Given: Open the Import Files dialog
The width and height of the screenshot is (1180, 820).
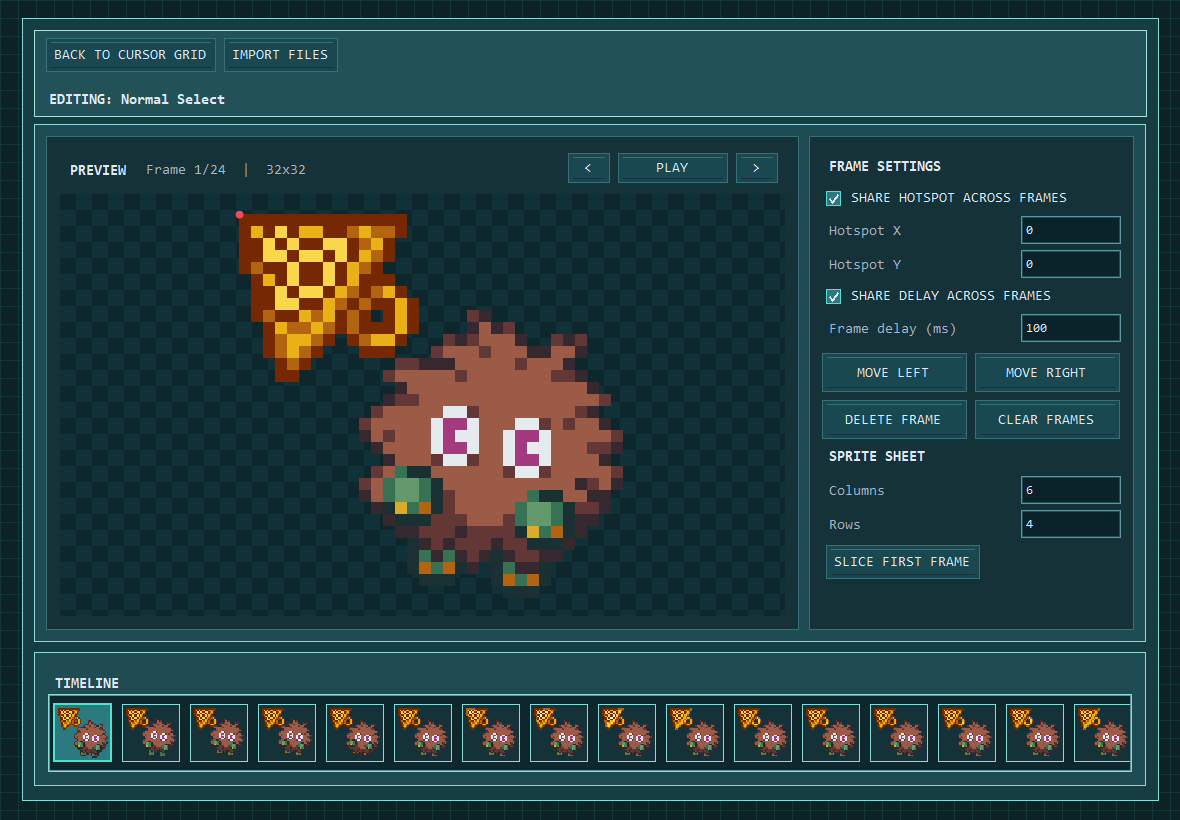Looking at the screenshot, I should [280, 55].
